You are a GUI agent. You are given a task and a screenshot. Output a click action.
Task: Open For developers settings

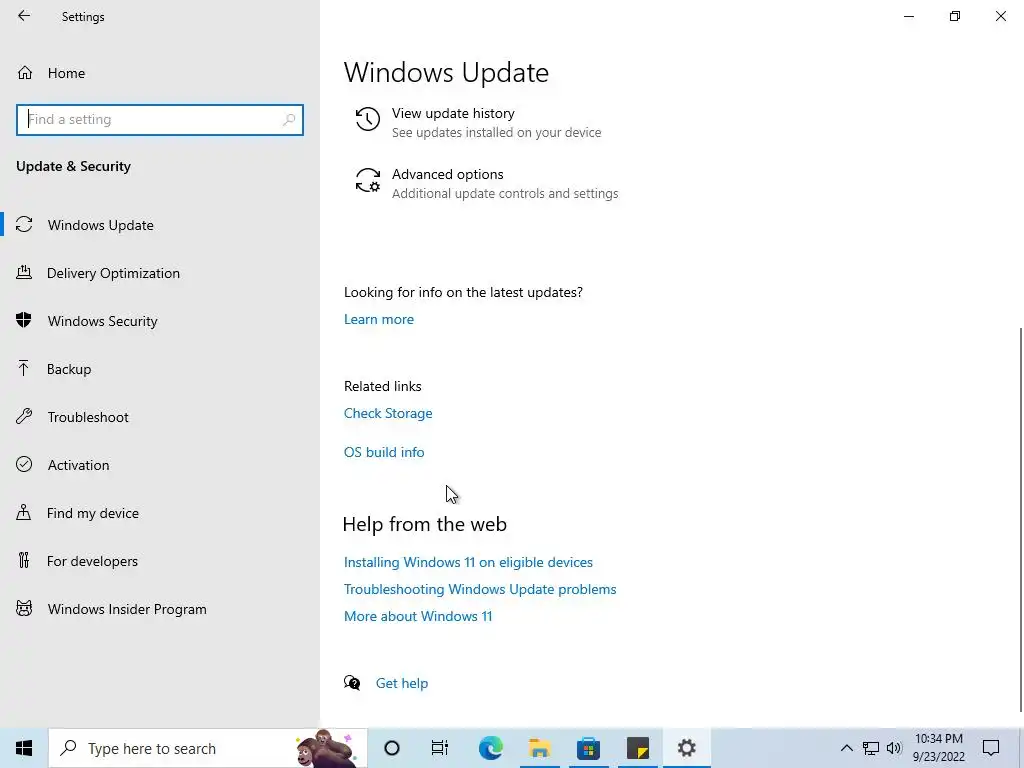(160, 561)
